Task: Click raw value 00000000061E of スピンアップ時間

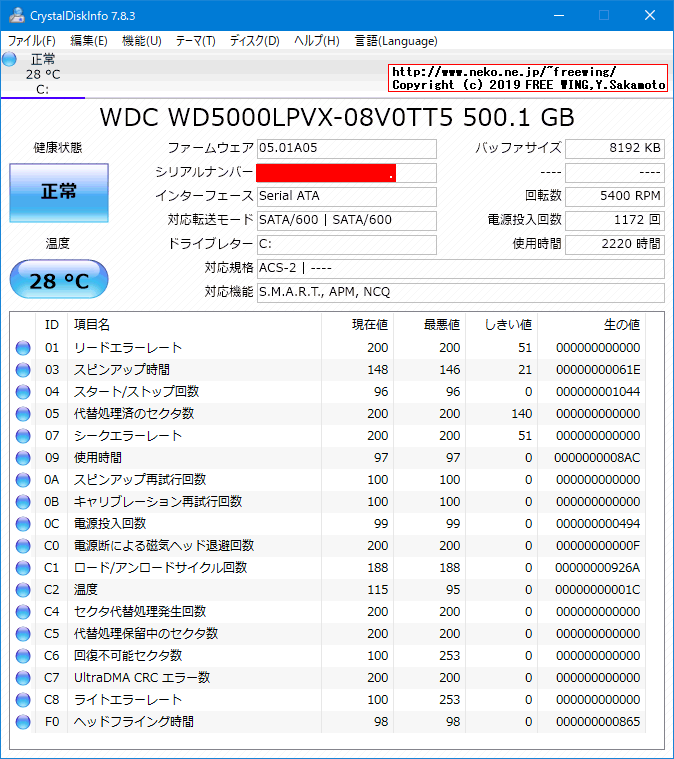Action: tap(598, 370)
